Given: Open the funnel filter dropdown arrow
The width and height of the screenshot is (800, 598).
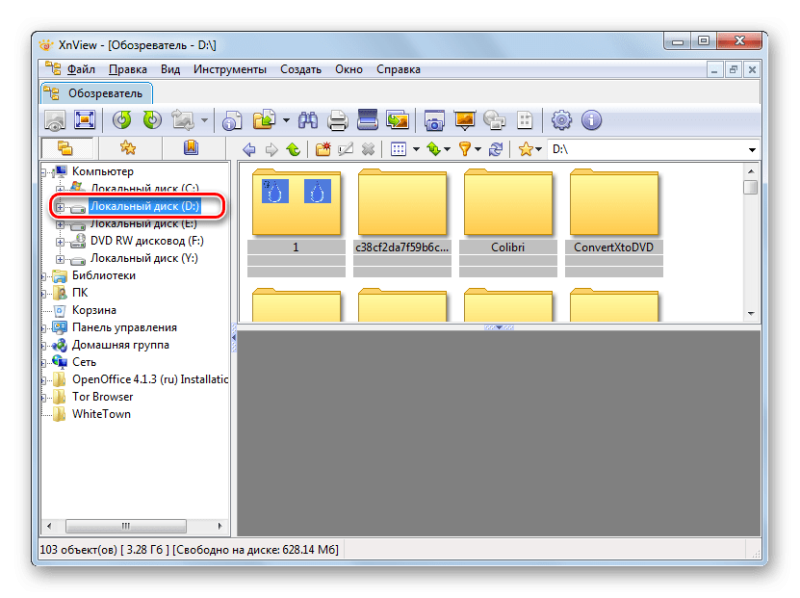Looking at the screenshot, I should pyautogui.click(x=478, y=150).
